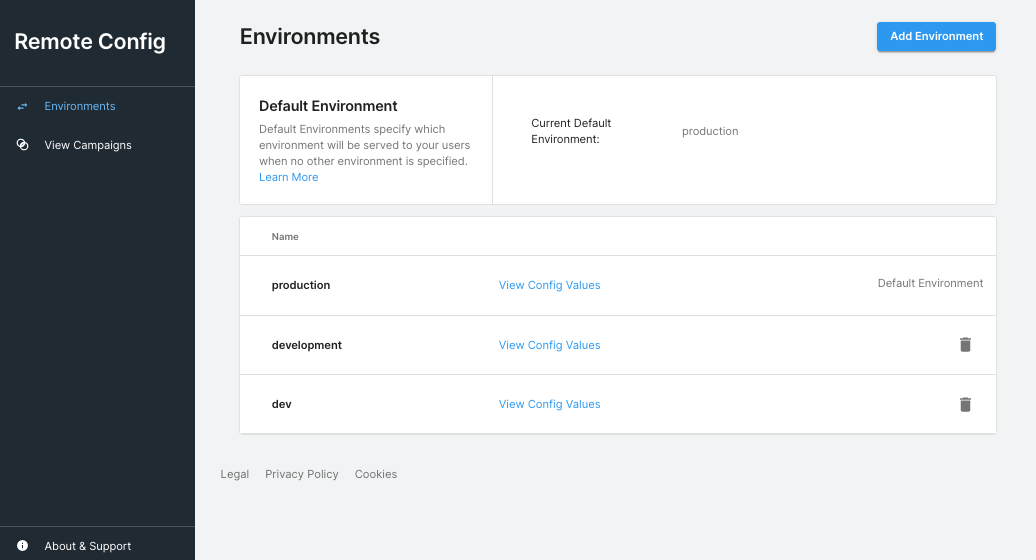Click the Current Default Environment label
The image size is (1036, 560).
click(x=572, y=131)
